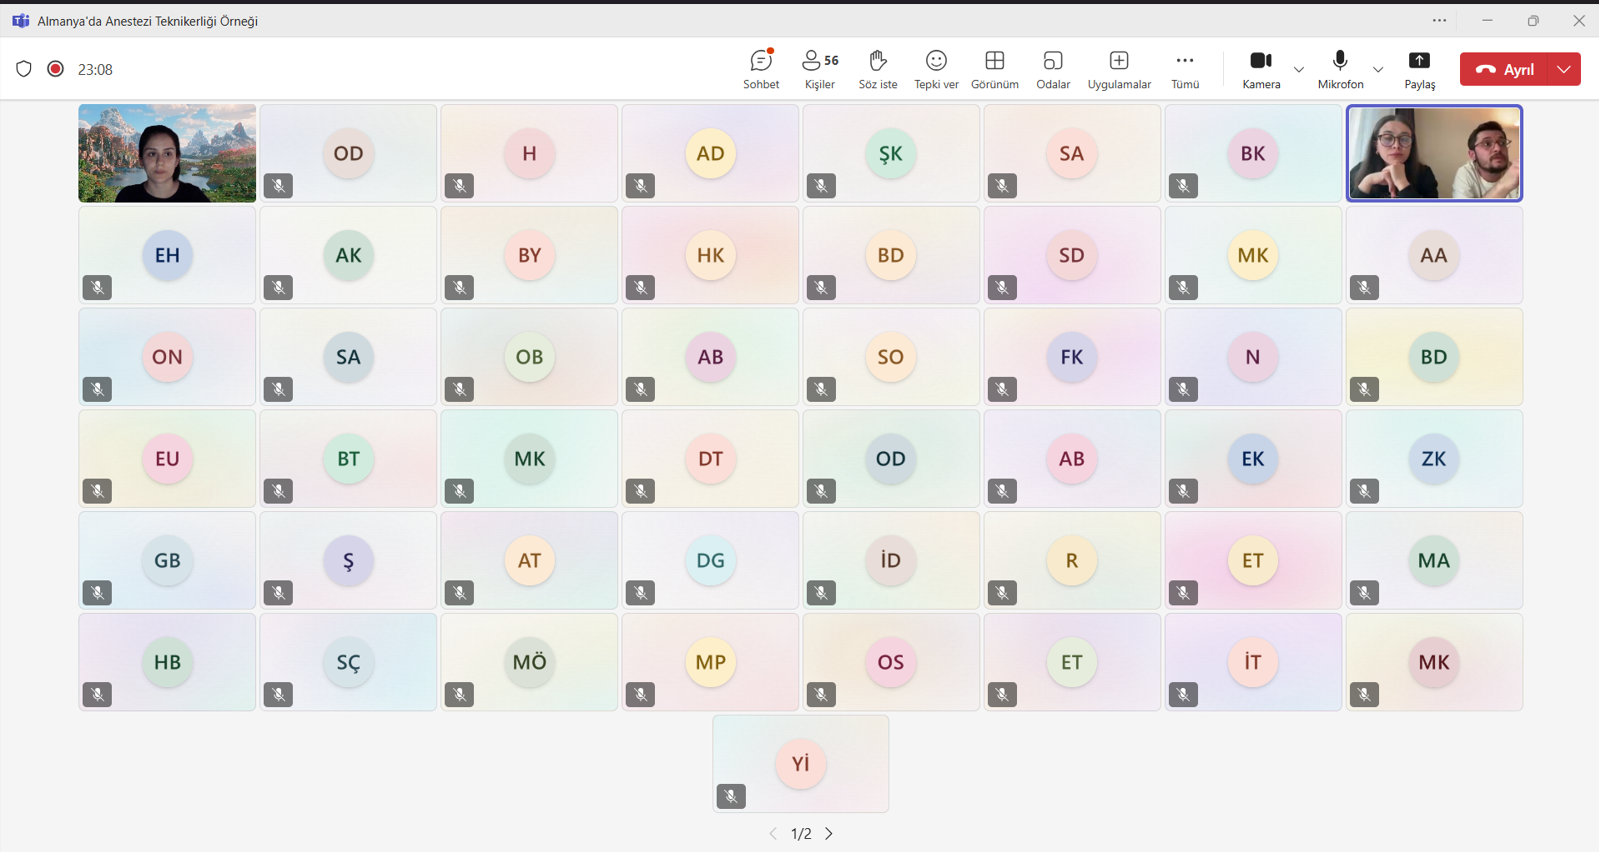This screenshot has height=852, width=1599.
Task: Leave the meeting with Ayrıl
Action: pyautogui.click(x=1504, y=69)
